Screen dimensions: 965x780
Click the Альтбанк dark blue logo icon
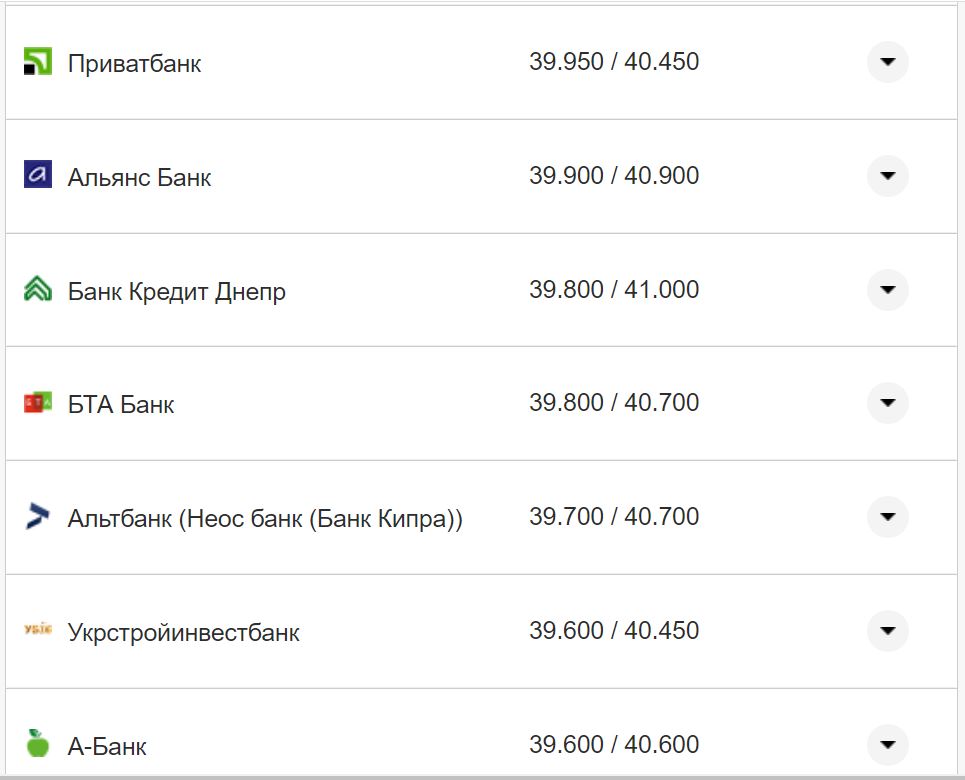(37, 517)
